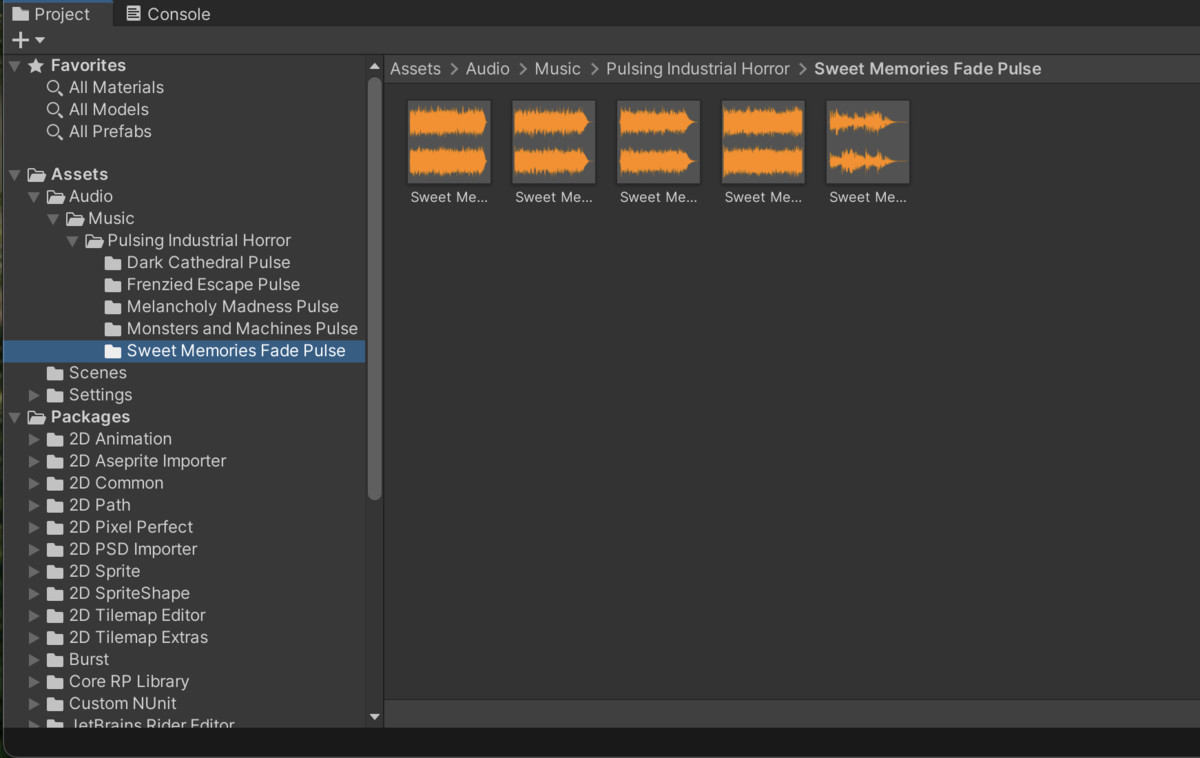Navigate to Pulsing Industrial Horror breadcrumb

coord(697,69)
